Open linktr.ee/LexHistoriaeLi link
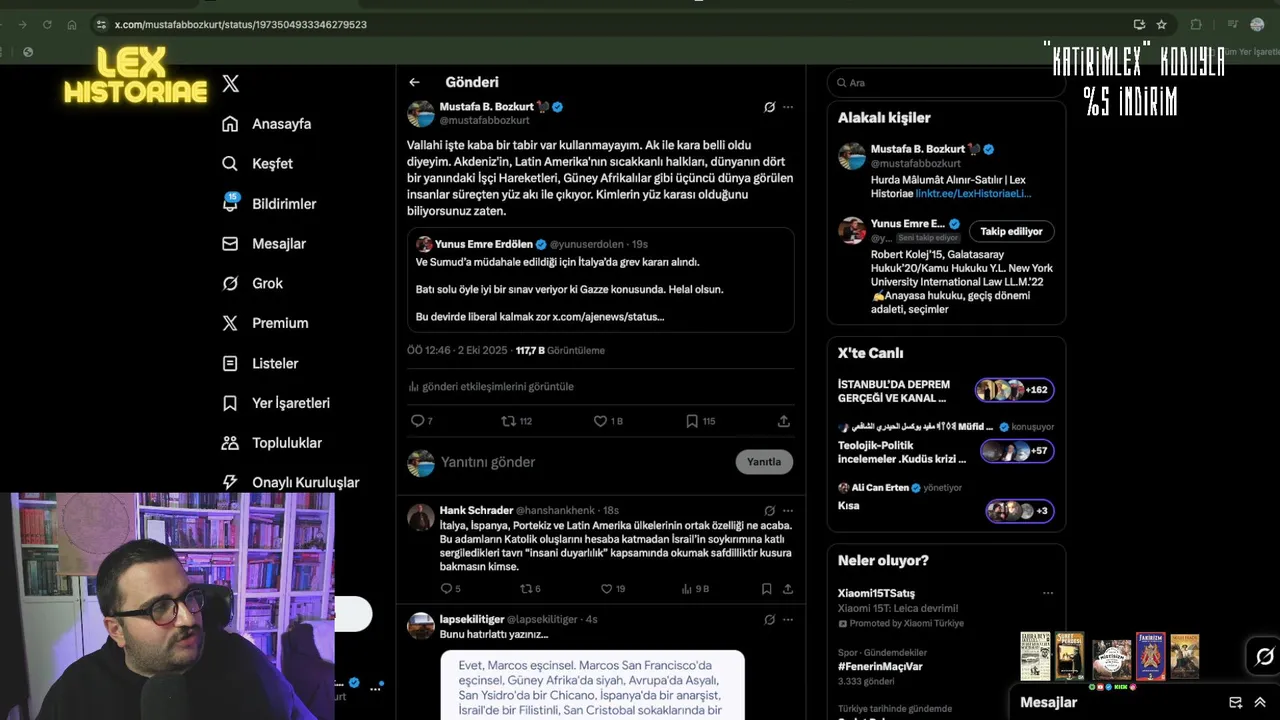The image size is (1280, 720). point(973,194)
